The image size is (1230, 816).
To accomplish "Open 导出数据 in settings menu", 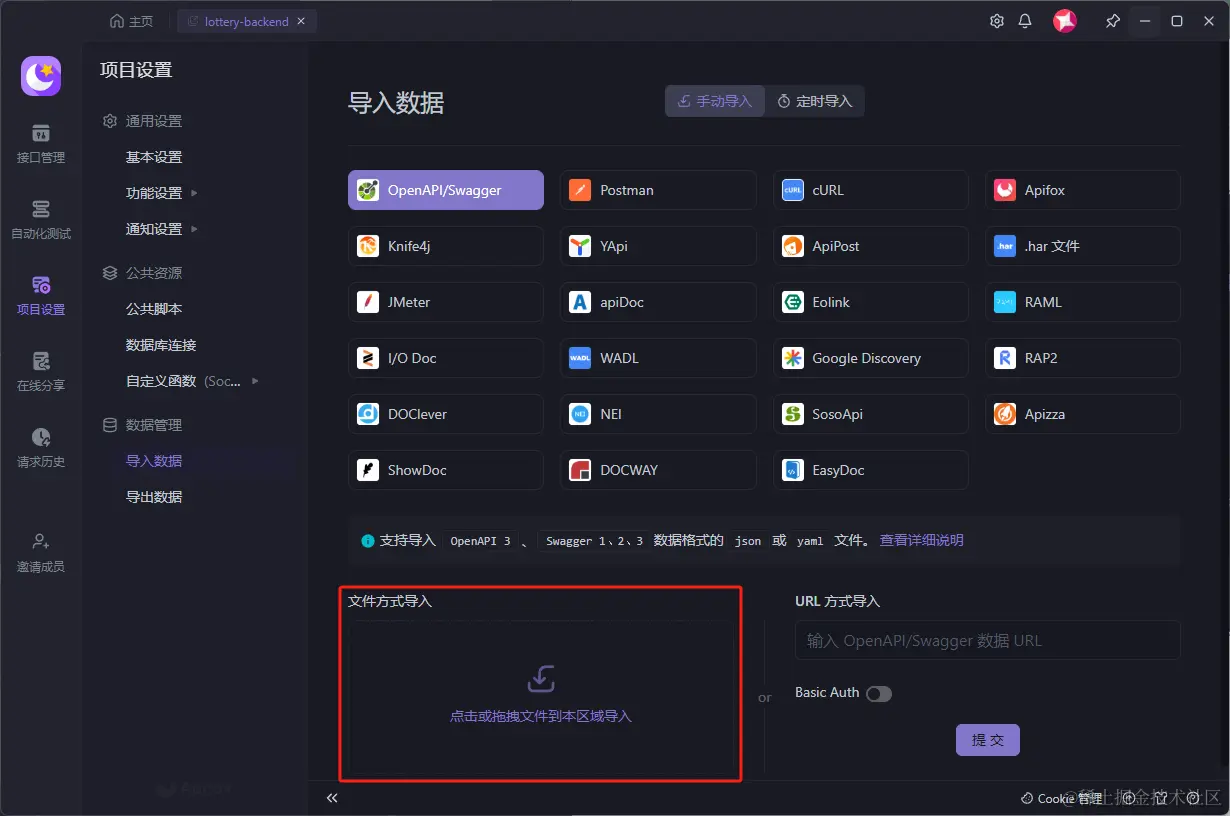I will pyautogui.click(x=154, y=497).
